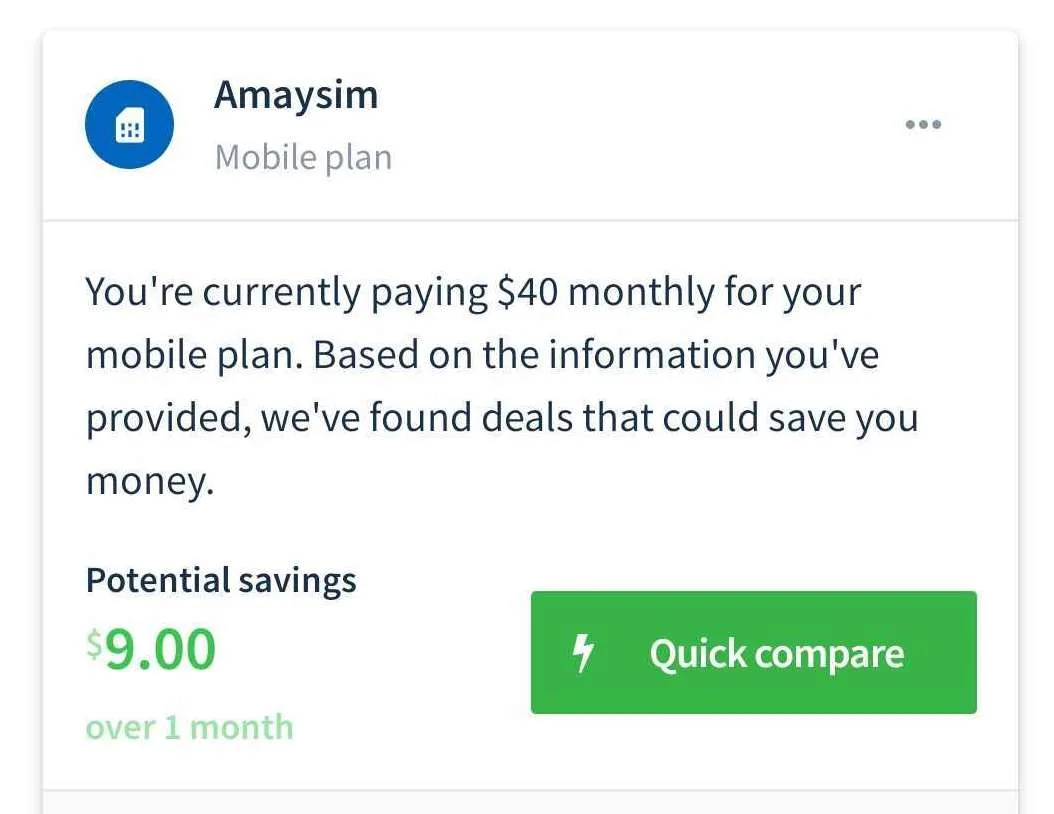Image resolution: width=1054 pixels, height=814 pixels.
Task: Click the Potential savings heading
Action: tap(221, 580)
